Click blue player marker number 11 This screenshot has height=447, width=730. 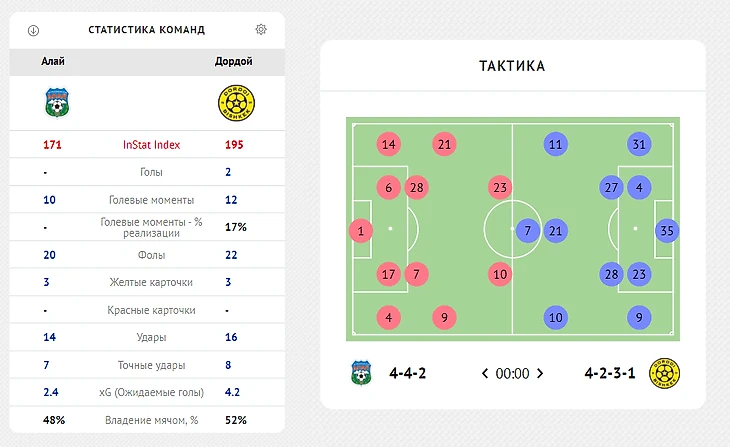557,144
